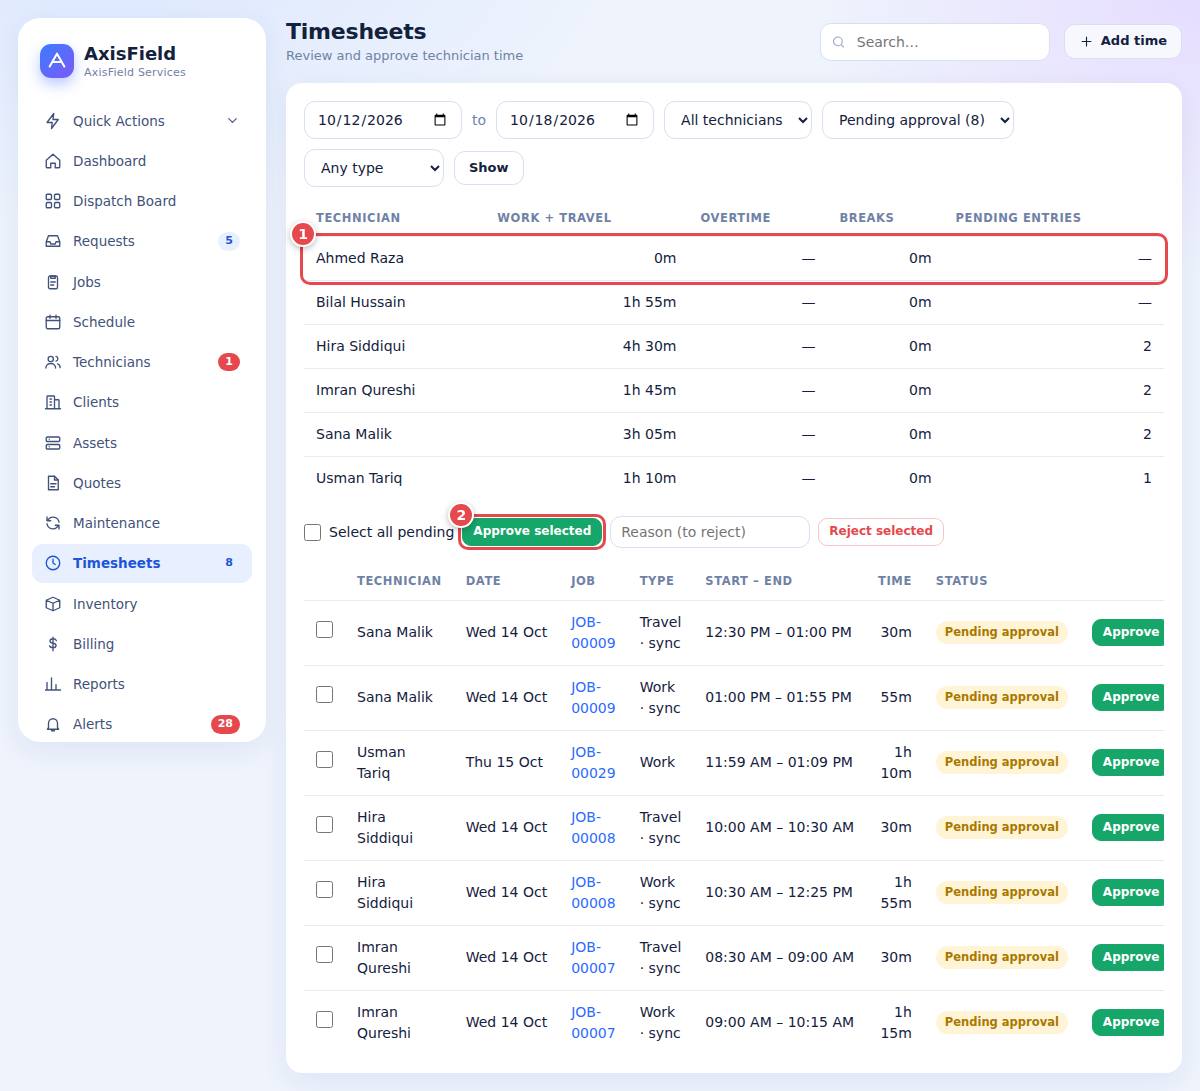This screenshot has height=1091, width=1200.
Task: Click the Dashboard home icon
Action: point(53,161)
